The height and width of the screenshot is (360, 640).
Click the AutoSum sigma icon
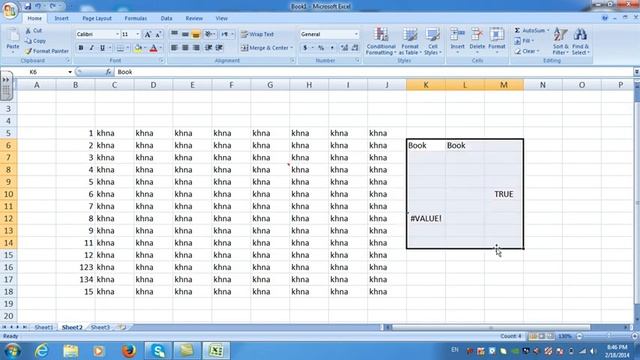coord(517,31)
